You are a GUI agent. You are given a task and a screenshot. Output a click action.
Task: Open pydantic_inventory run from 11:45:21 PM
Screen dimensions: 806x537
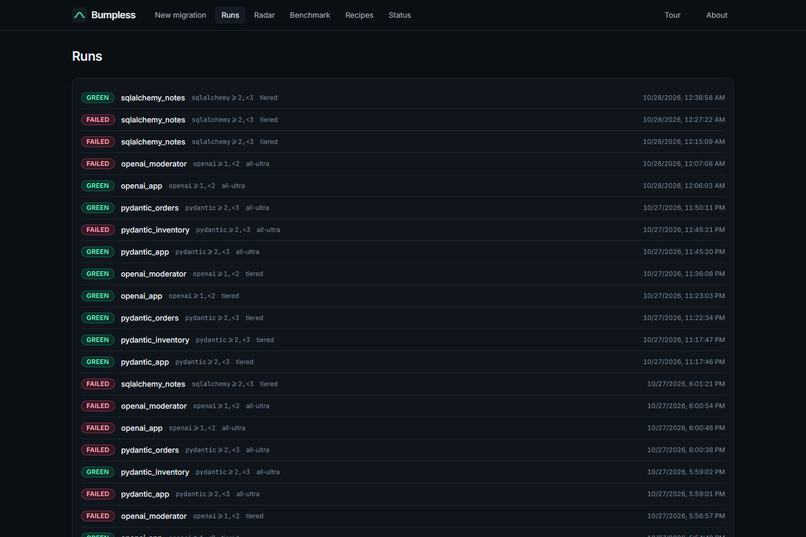pyautogui.click(x=403, y=230)
